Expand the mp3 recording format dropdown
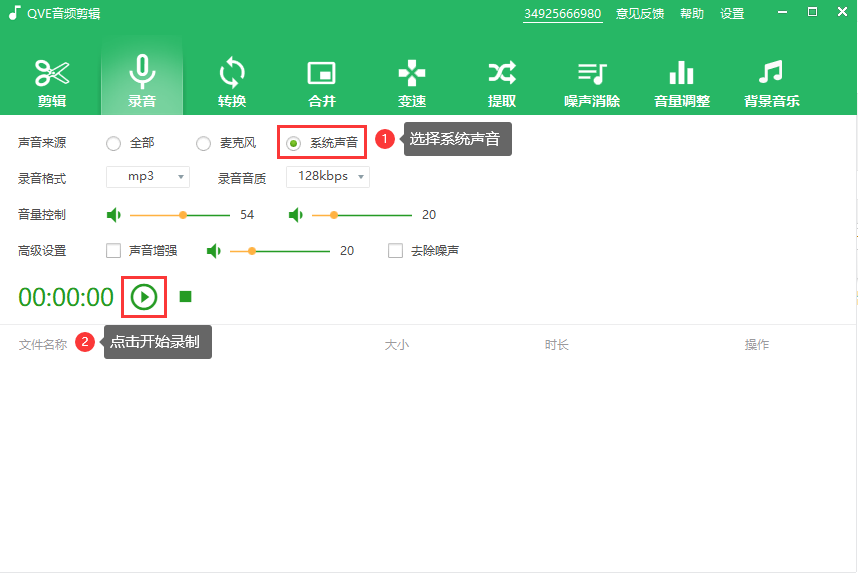 click(x=148, y=177)
